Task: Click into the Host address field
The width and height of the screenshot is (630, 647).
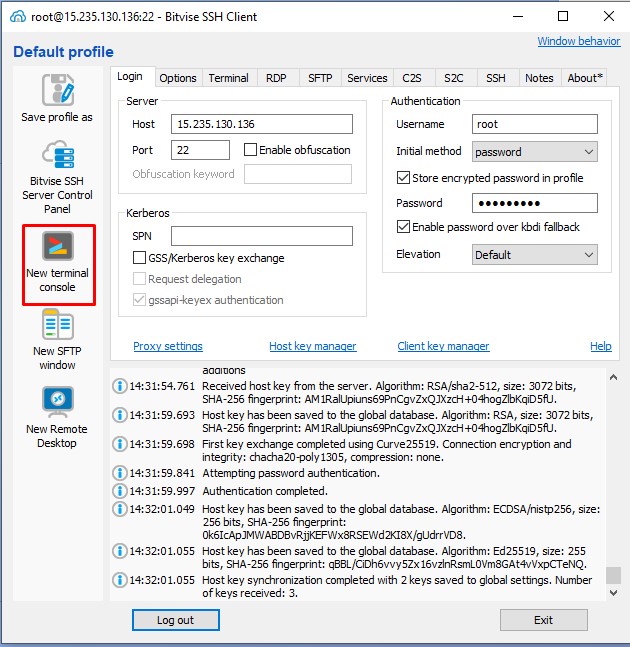Action: click(x=262, y=124)
